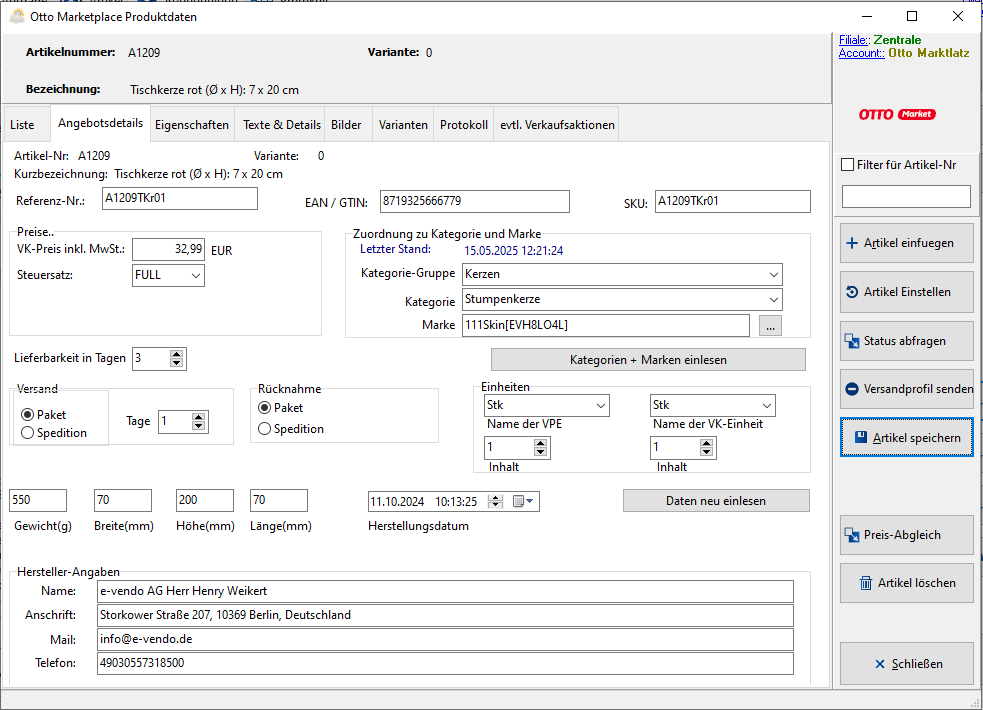Click the Gewicht(g) input field
The image size is (983, 710).
tap(38, 500)
